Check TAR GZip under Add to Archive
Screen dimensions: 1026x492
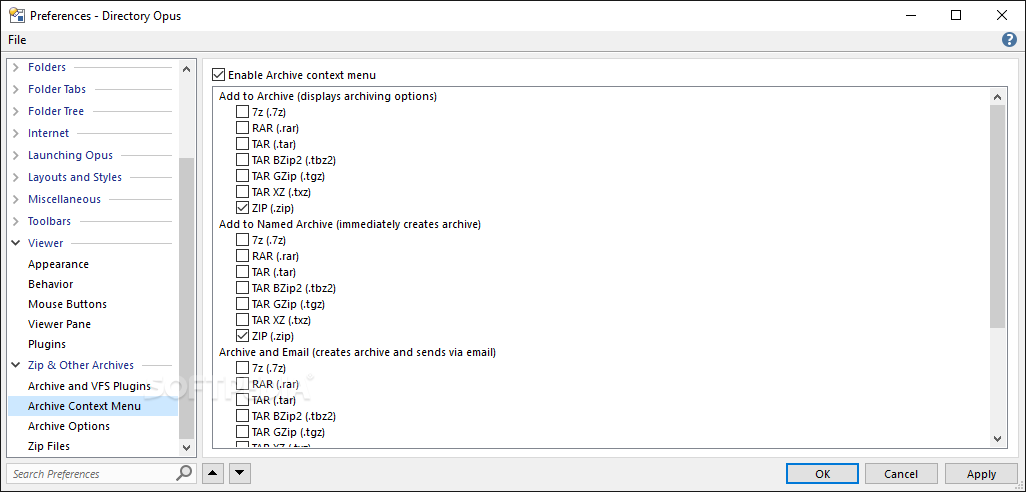243,176
